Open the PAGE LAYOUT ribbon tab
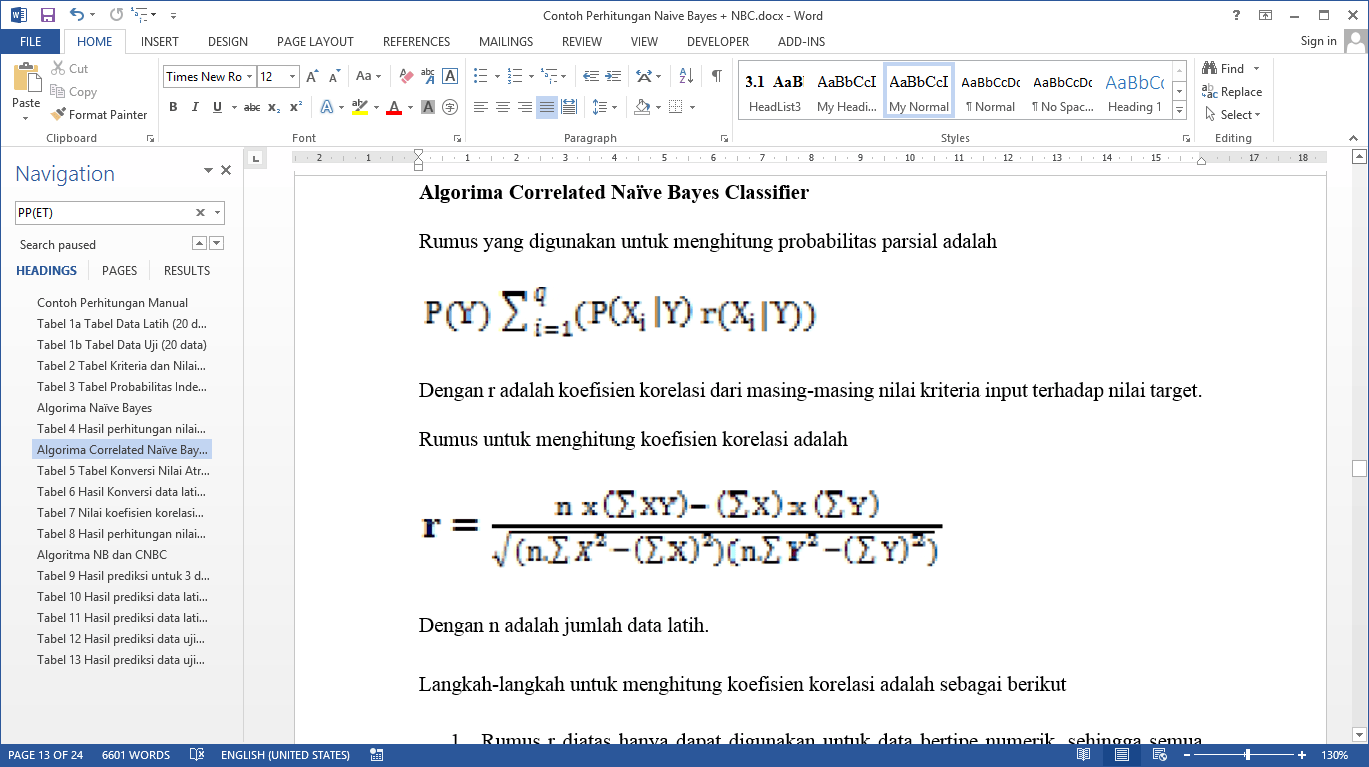1369x767 pixels. tap(315, 42)
